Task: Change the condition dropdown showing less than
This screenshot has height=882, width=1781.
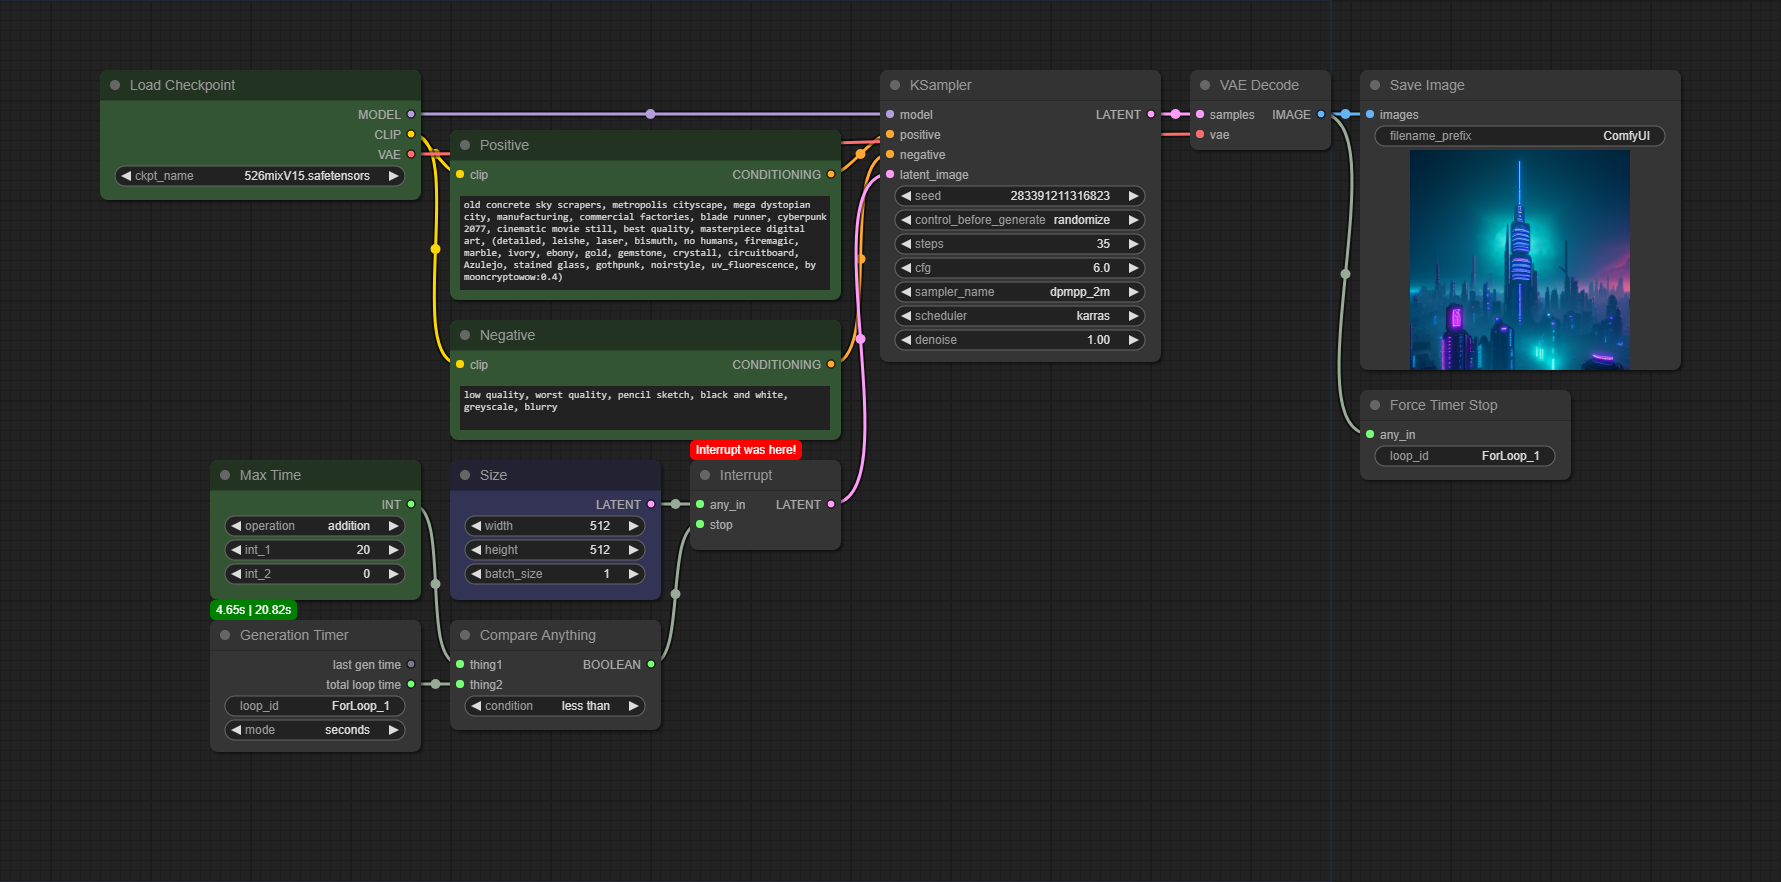Action: coord(554,706)
